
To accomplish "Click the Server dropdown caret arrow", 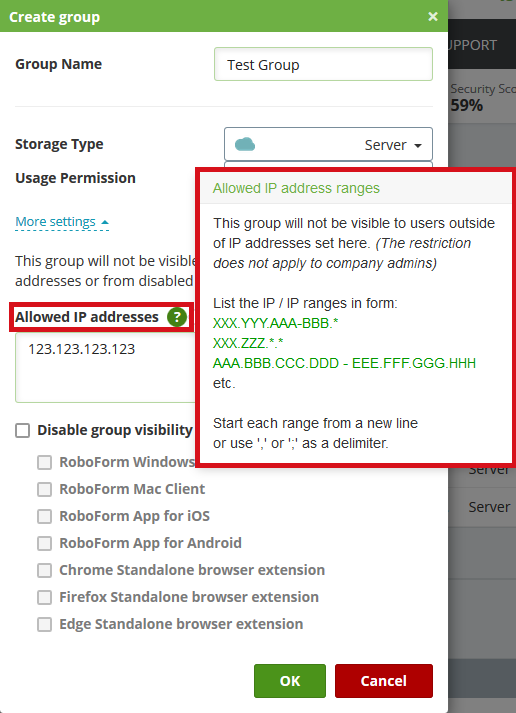I will point(418,146).
